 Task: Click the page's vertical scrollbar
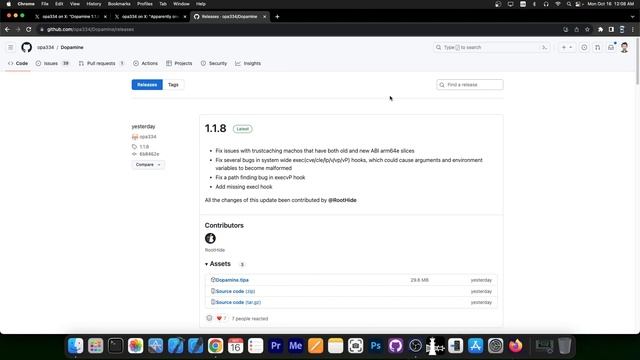637,61
